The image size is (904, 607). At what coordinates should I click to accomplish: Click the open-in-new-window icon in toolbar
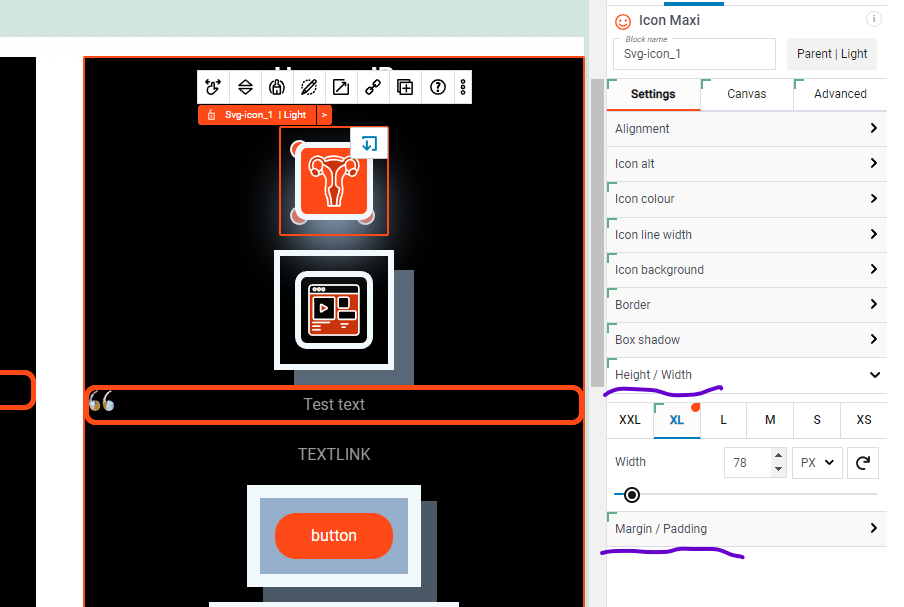pos(341,87)
